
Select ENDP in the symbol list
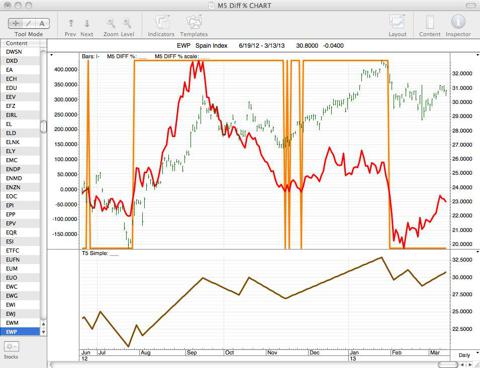pyautogui.click(x=20, y=169)
